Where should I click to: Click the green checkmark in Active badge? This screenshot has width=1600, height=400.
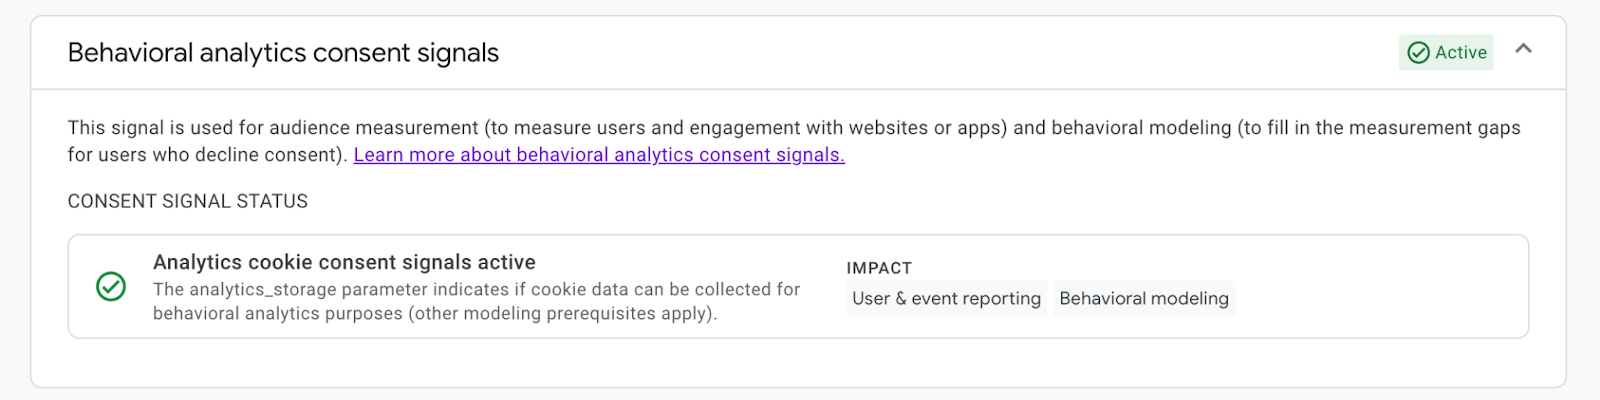[1418, 53]
